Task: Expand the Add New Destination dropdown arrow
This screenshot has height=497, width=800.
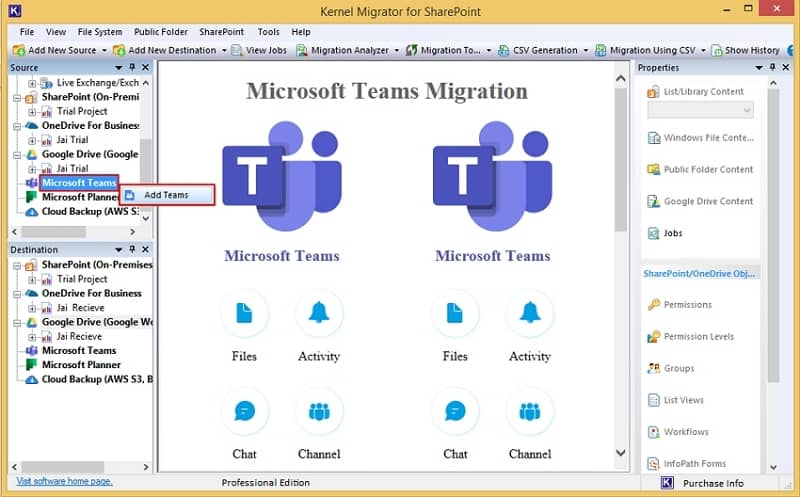Action: [x=224, y=51]
